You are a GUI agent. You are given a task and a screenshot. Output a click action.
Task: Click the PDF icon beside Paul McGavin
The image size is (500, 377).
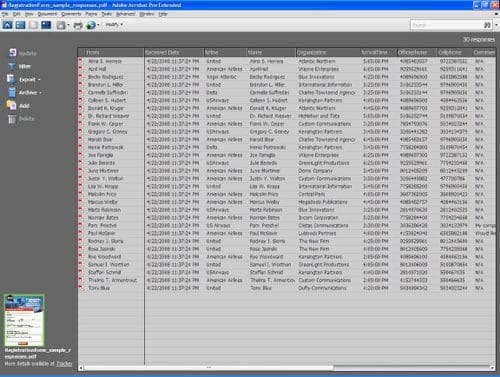[x=81, y=233]
